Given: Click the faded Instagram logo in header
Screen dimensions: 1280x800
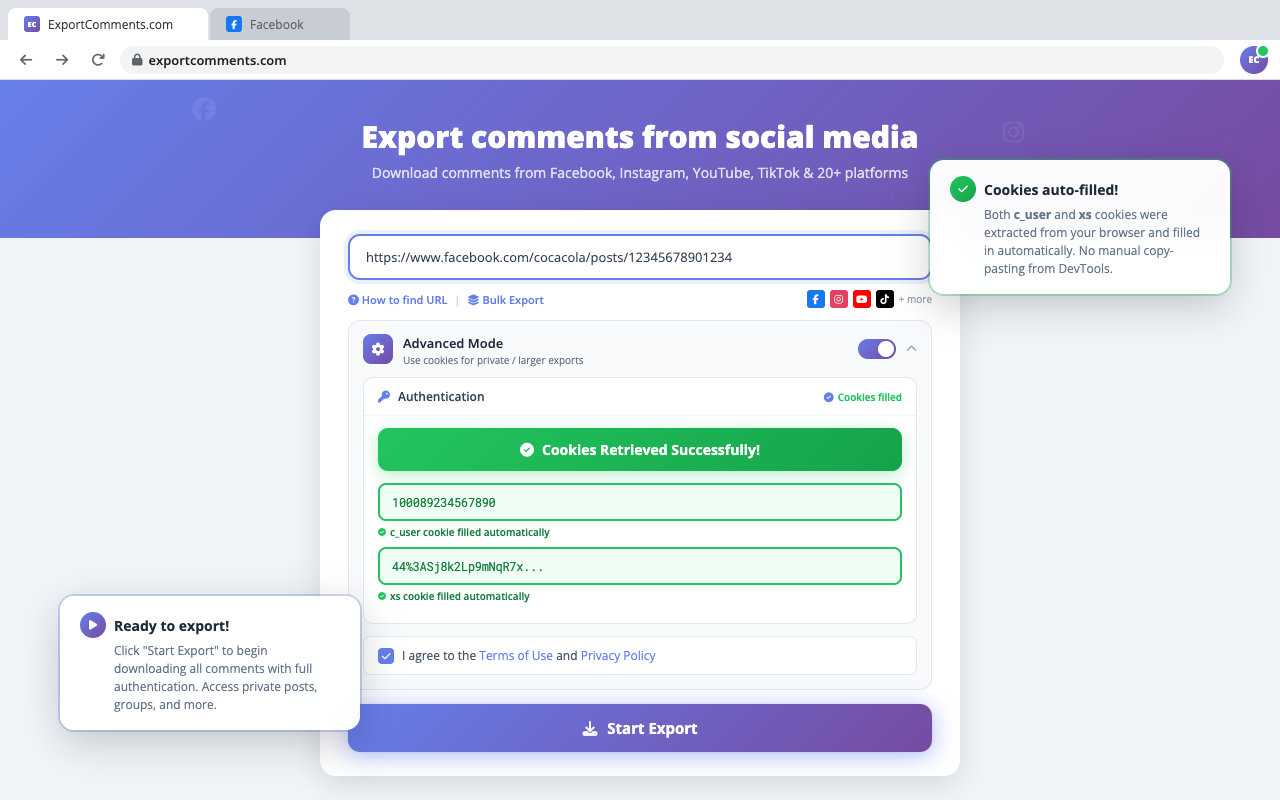Looking at the screenshot, I should [x=1013, y=132].
